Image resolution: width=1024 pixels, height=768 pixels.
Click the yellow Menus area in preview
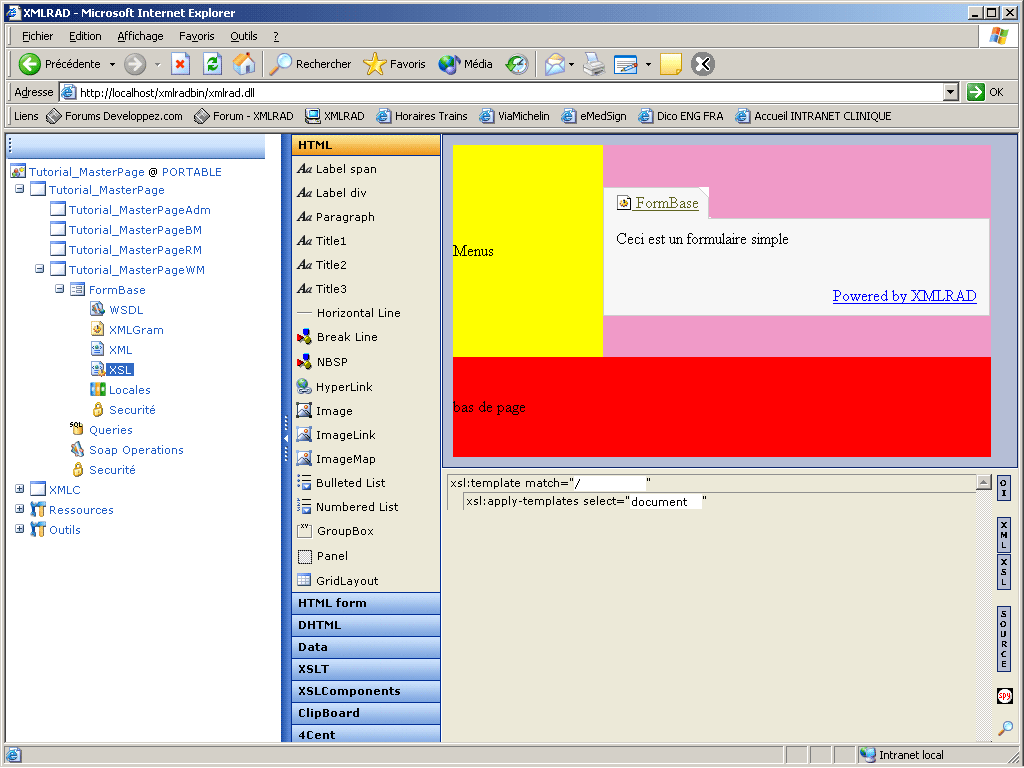pos(528,251)
